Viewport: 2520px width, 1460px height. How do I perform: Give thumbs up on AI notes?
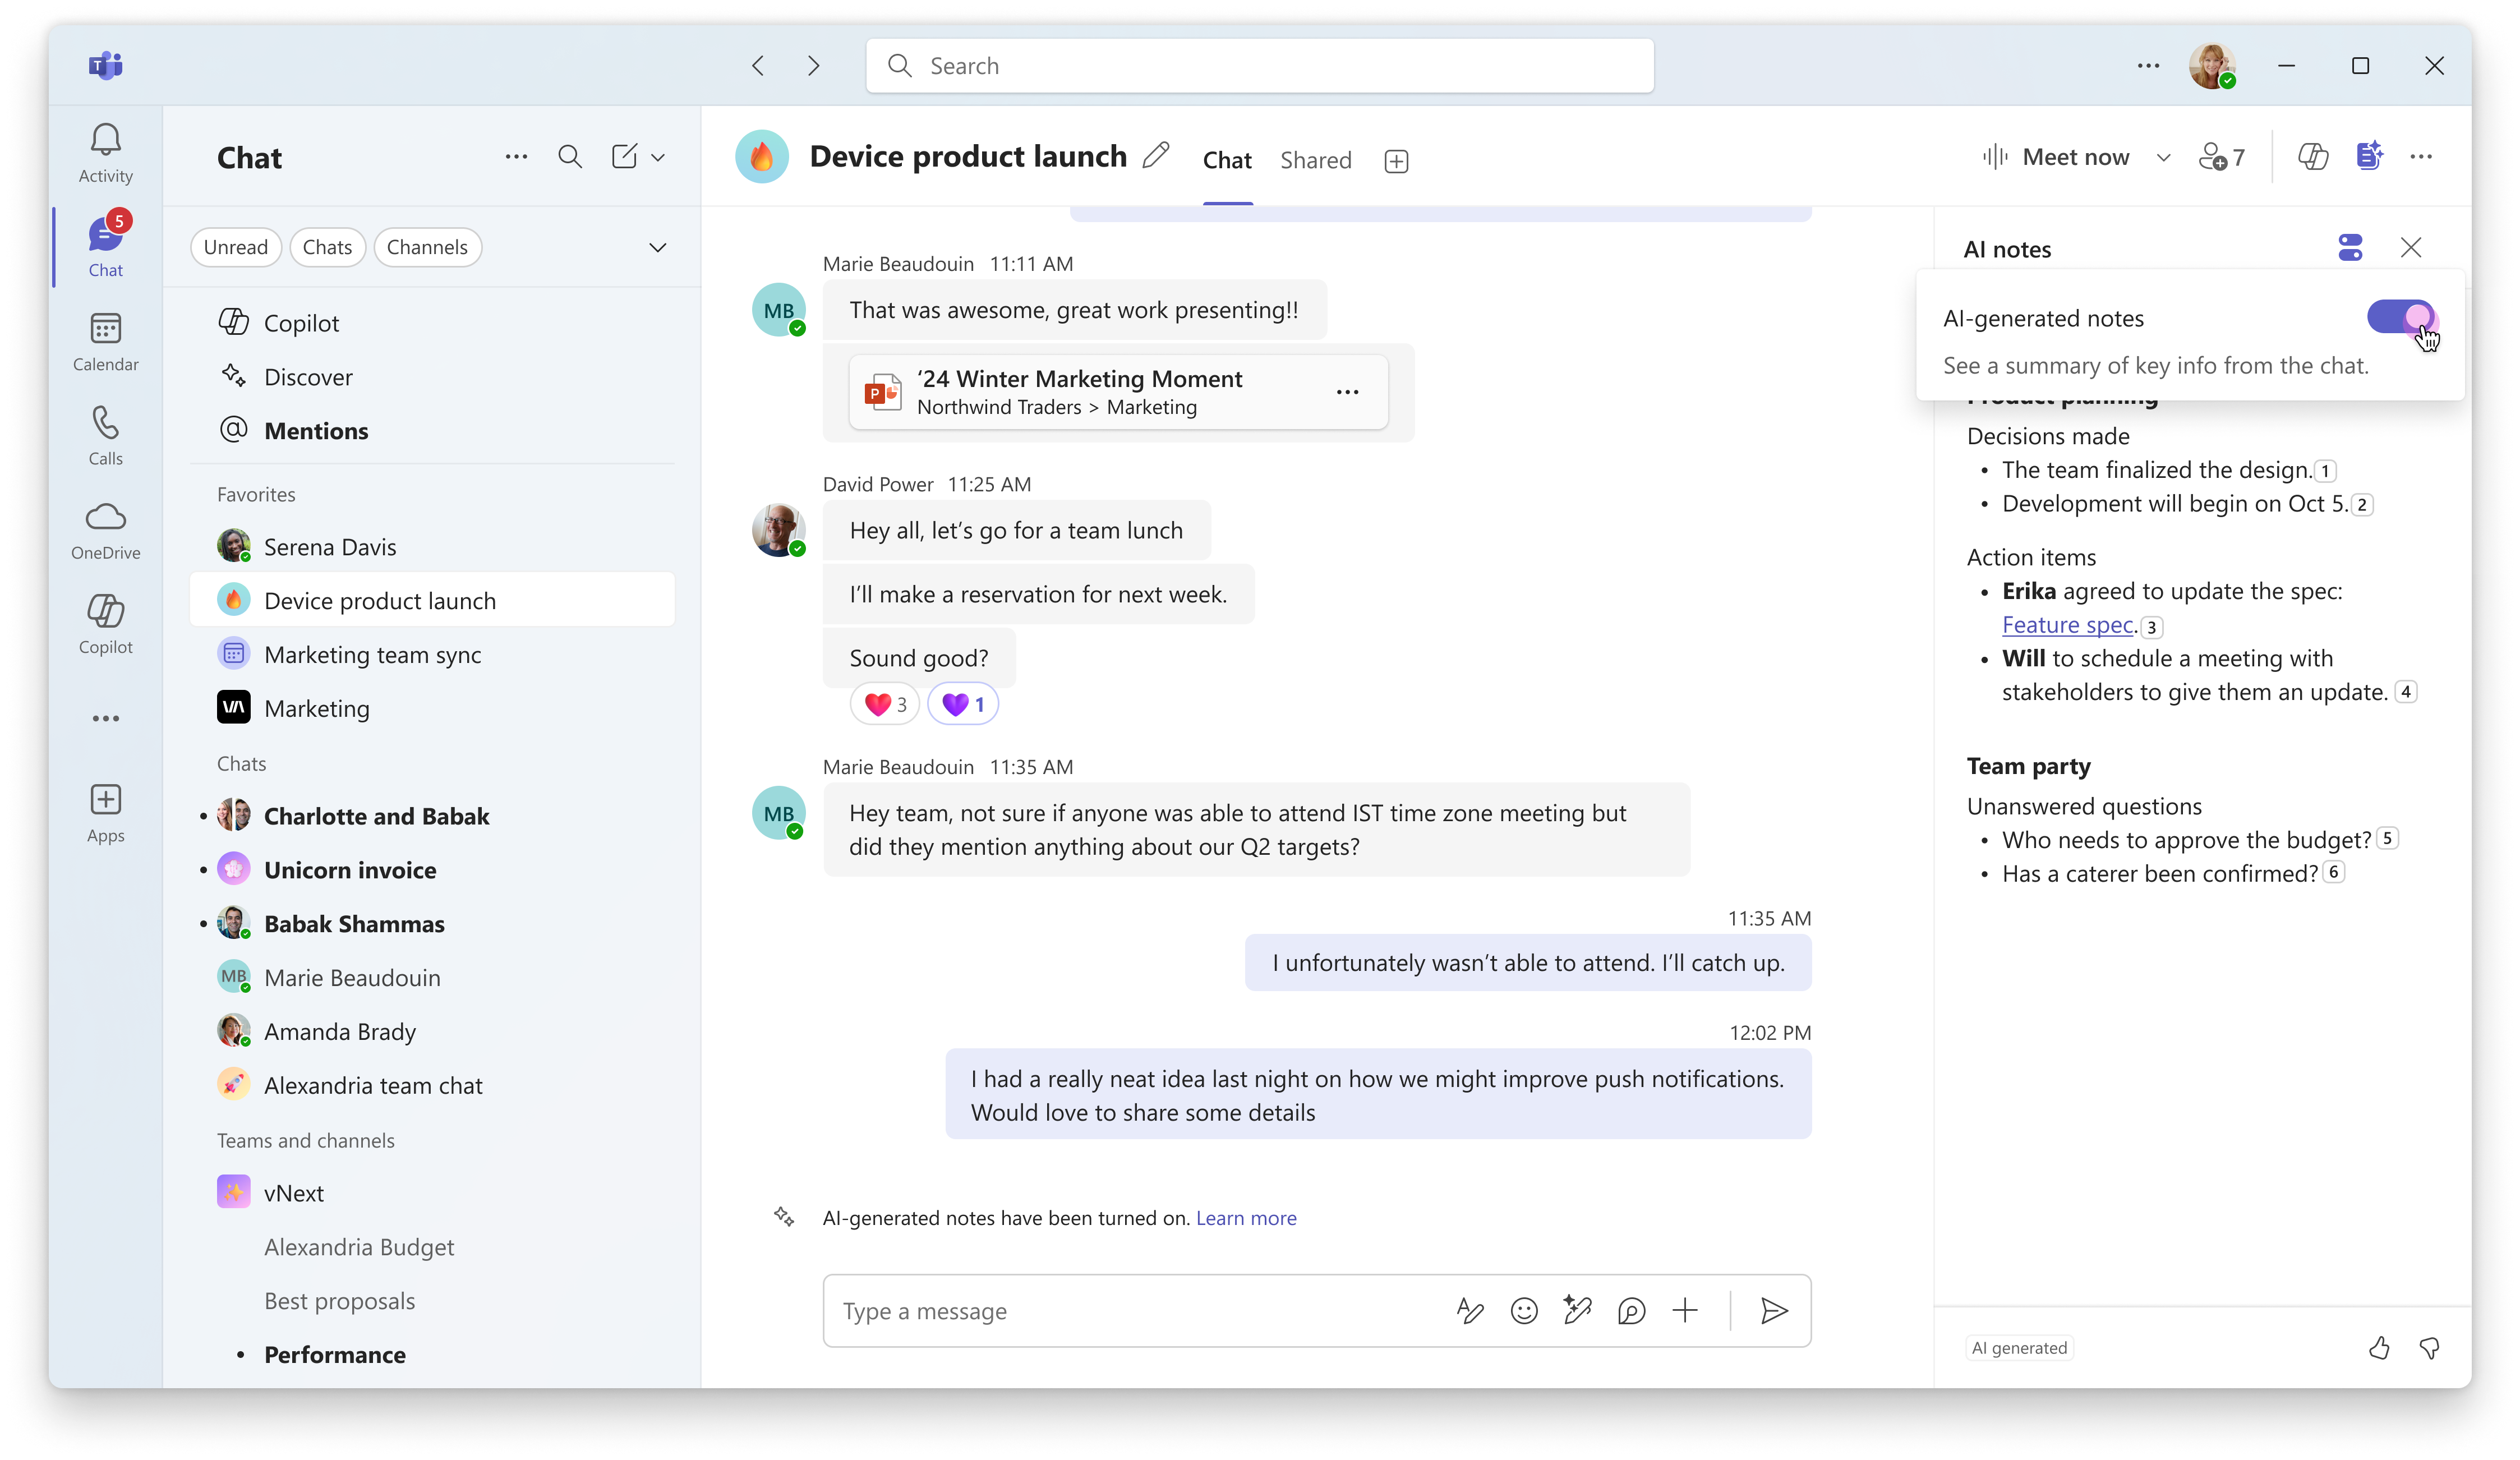tap(2379, 1348)
